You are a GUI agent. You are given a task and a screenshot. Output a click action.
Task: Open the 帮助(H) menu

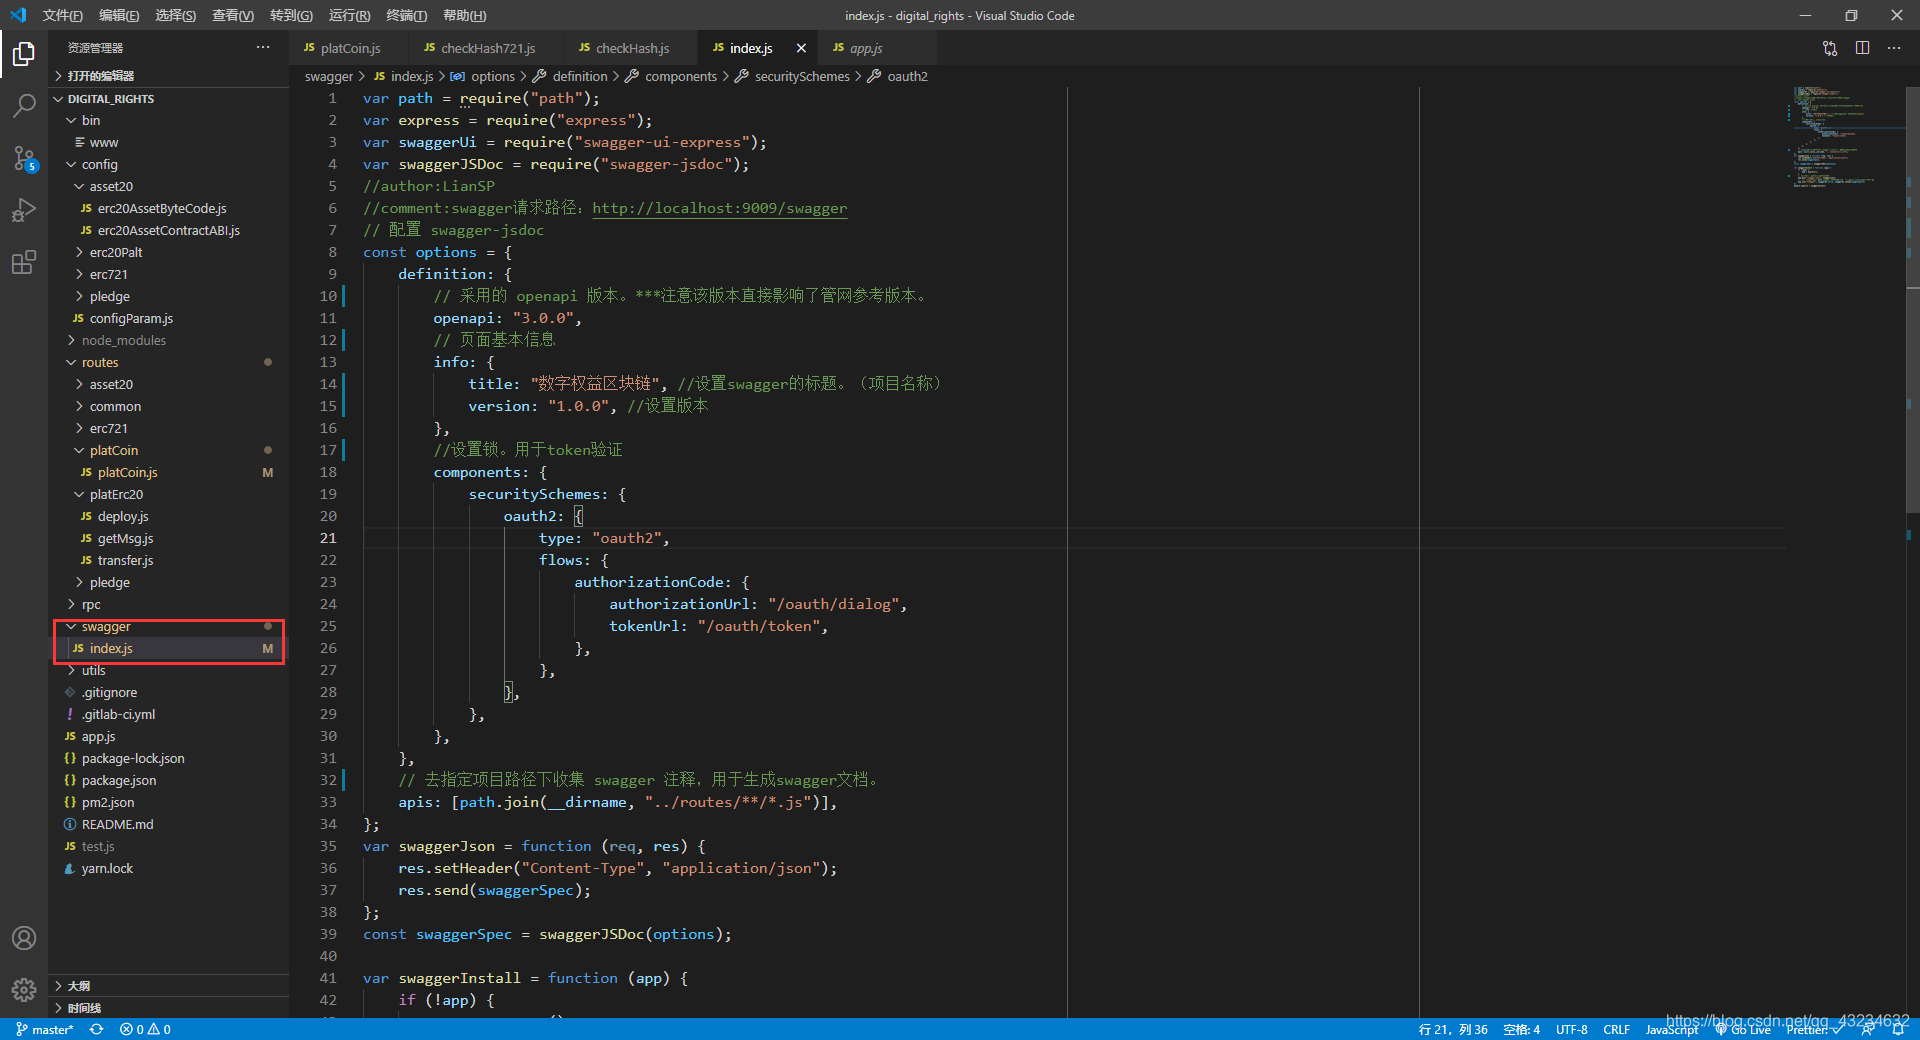464,15
